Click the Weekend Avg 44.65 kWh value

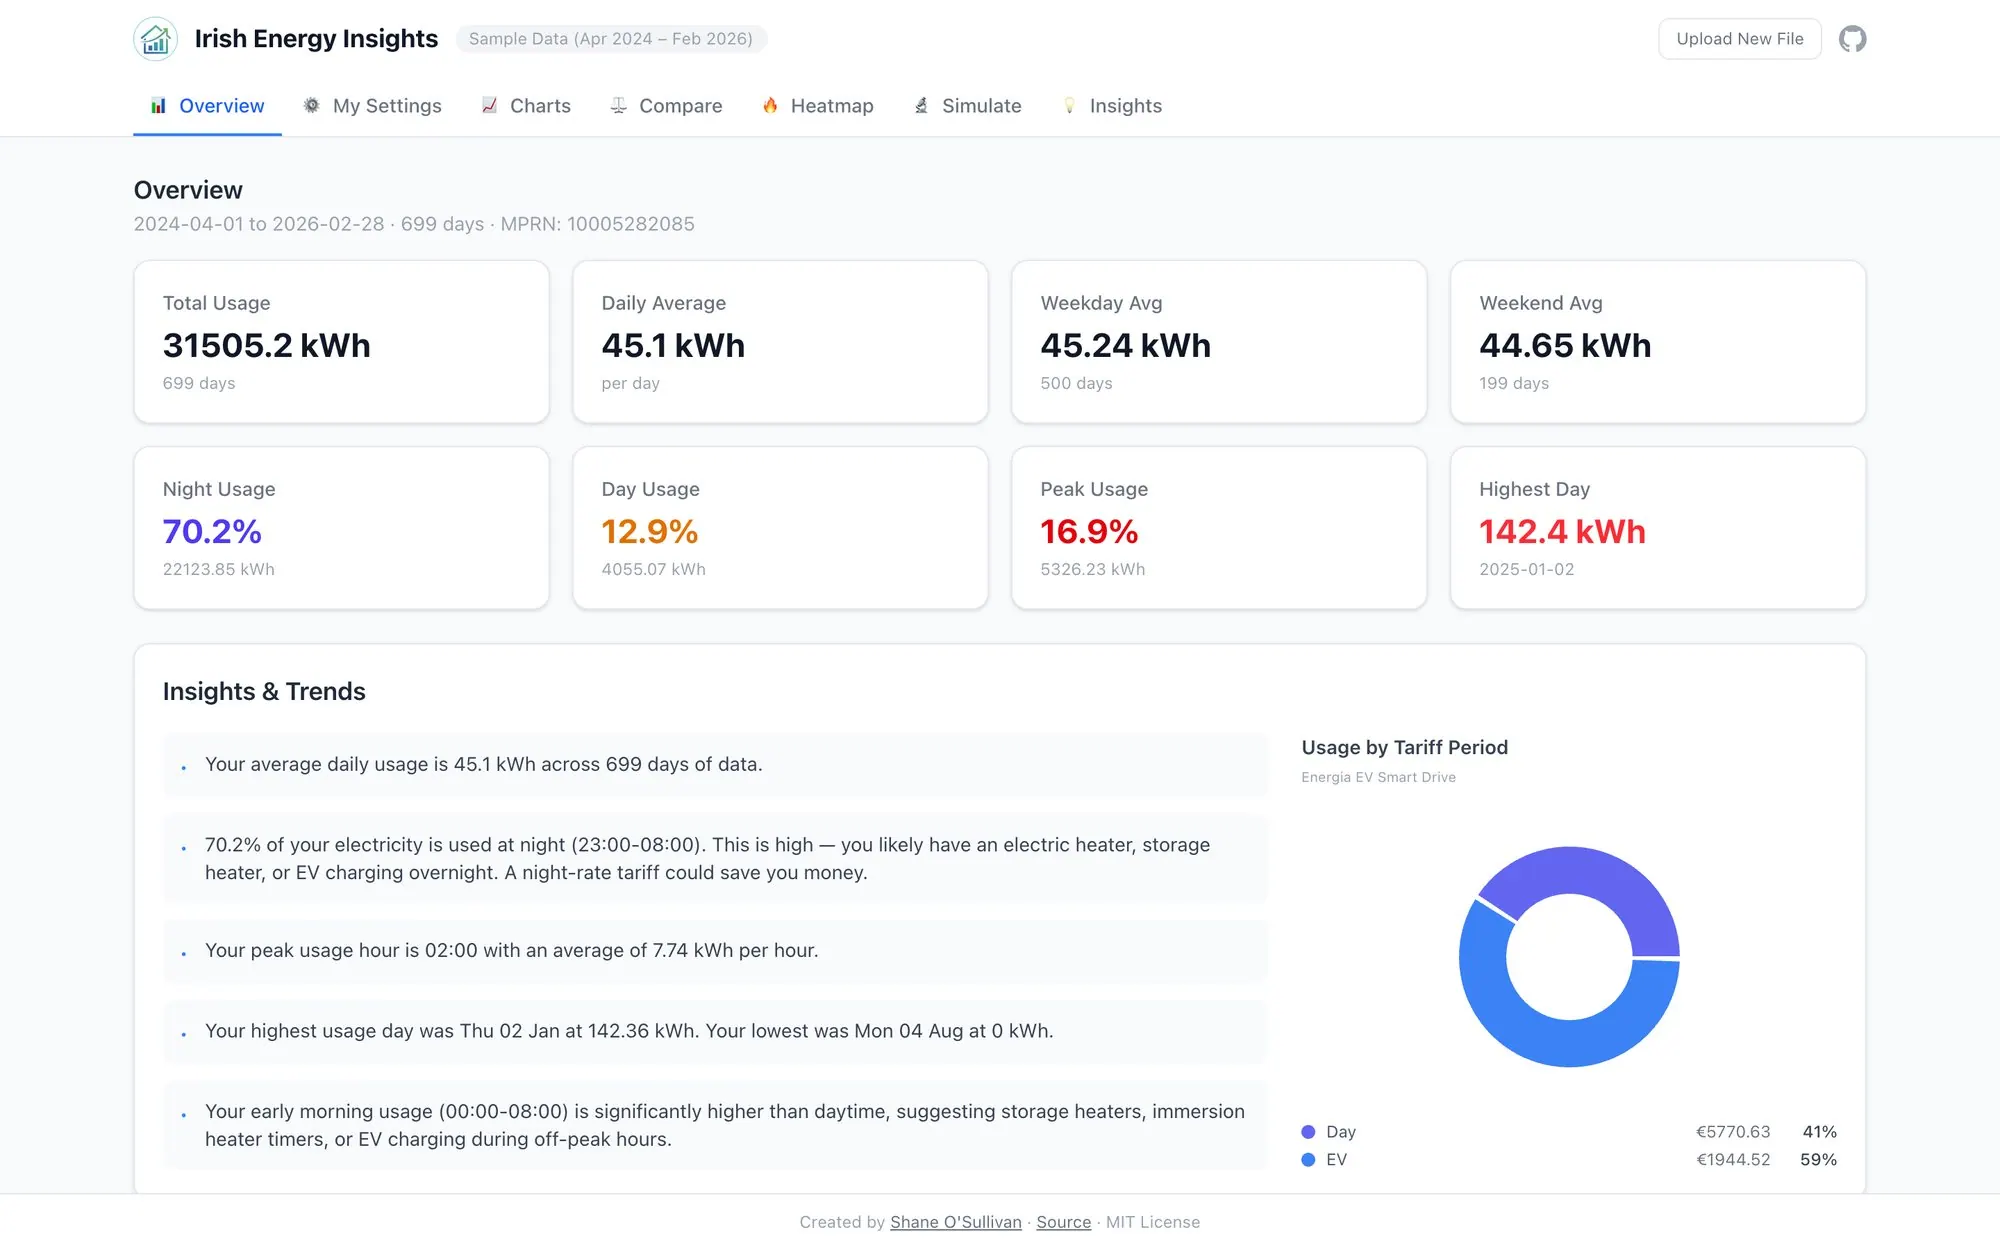[x=1565, y=345]
